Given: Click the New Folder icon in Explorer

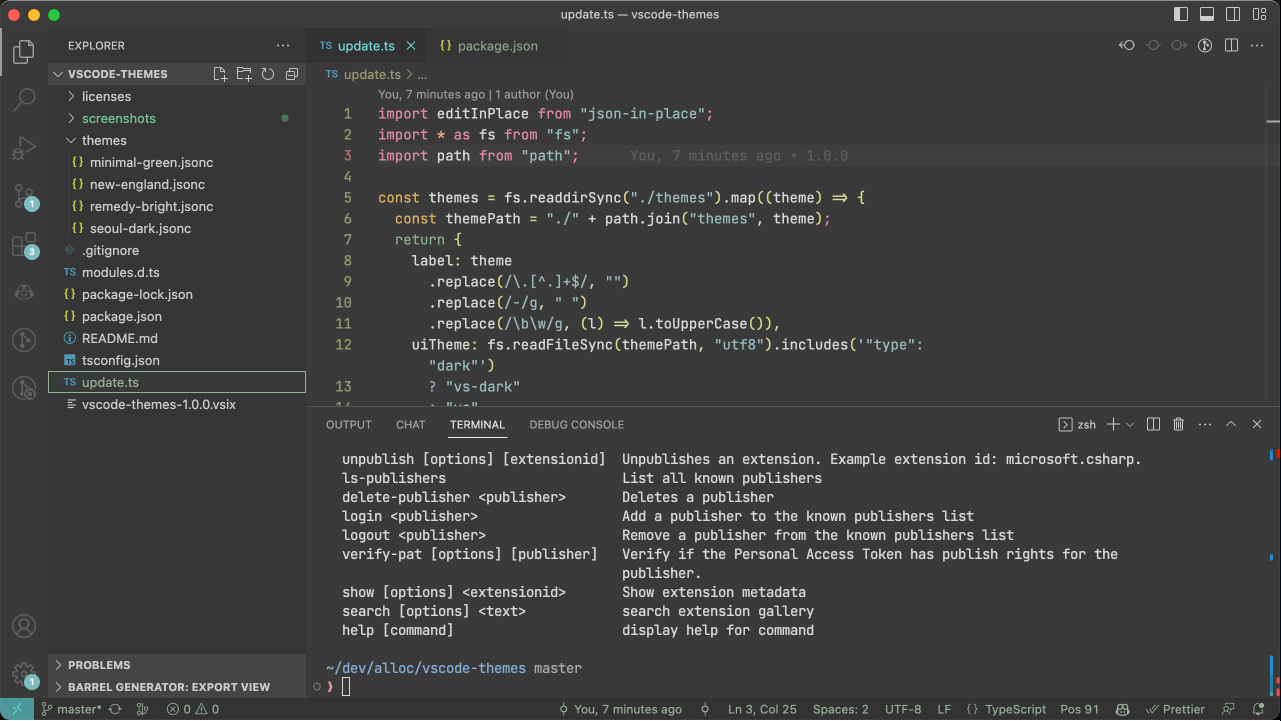Looking at the screenshot, I should [244, 74].
